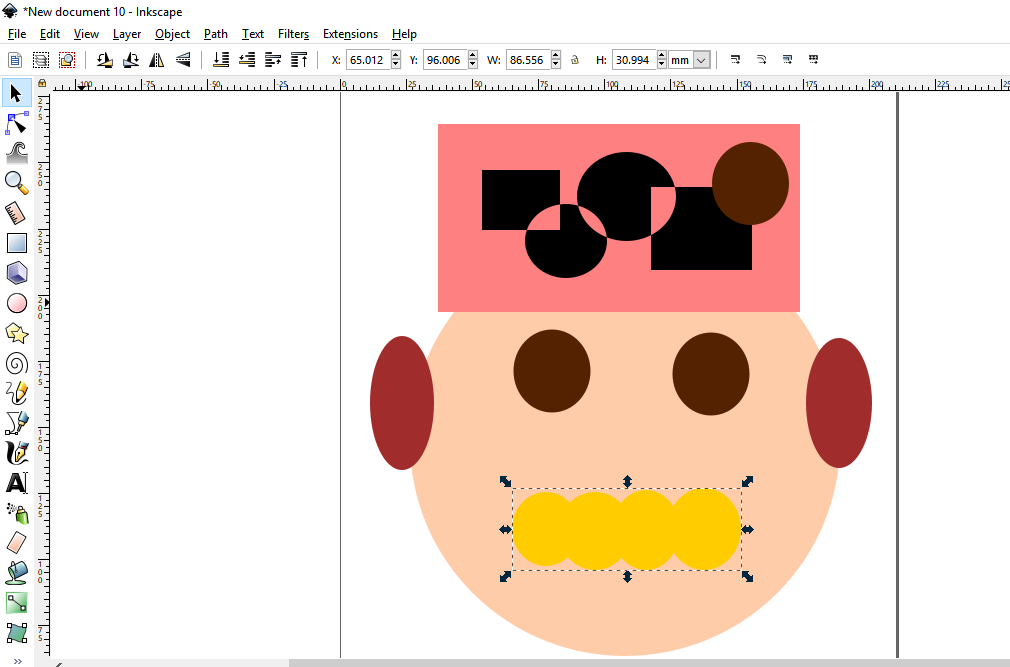Toggle scaling rounded rectangle corners
The width and height of the screenshot is (1010, 667).
[x=761, y=60]
